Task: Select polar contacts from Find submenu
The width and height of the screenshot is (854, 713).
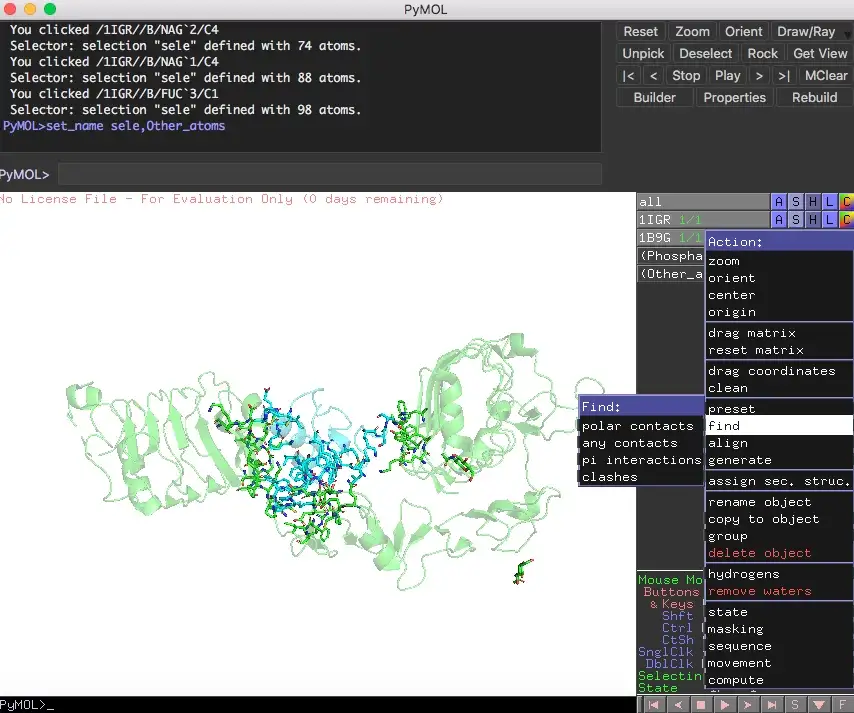Action: click(638, 426)
